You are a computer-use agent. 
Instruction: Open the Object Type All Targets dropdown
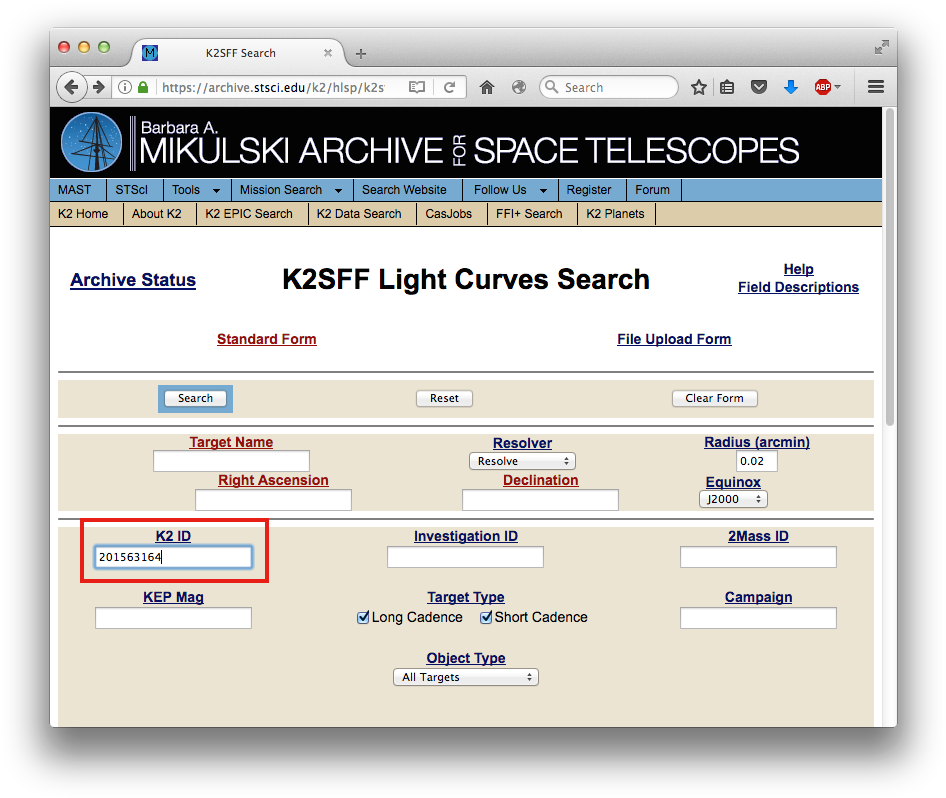465,677
